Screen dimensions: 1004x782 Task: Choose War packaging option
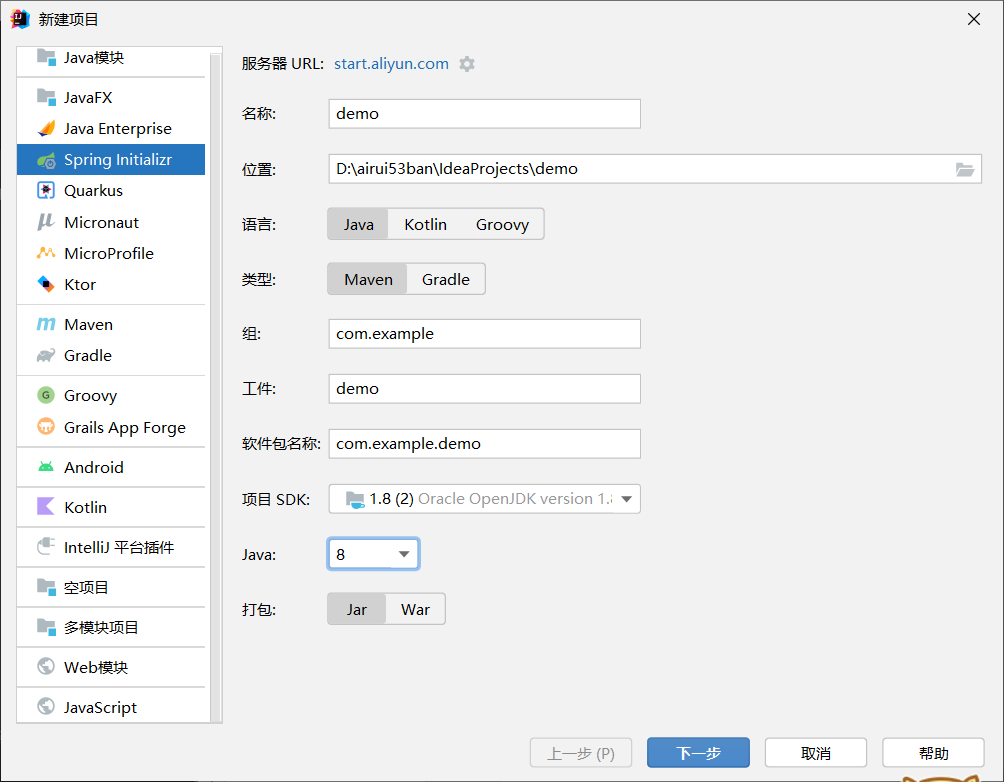pyautogui.click(x=415, y=609)
